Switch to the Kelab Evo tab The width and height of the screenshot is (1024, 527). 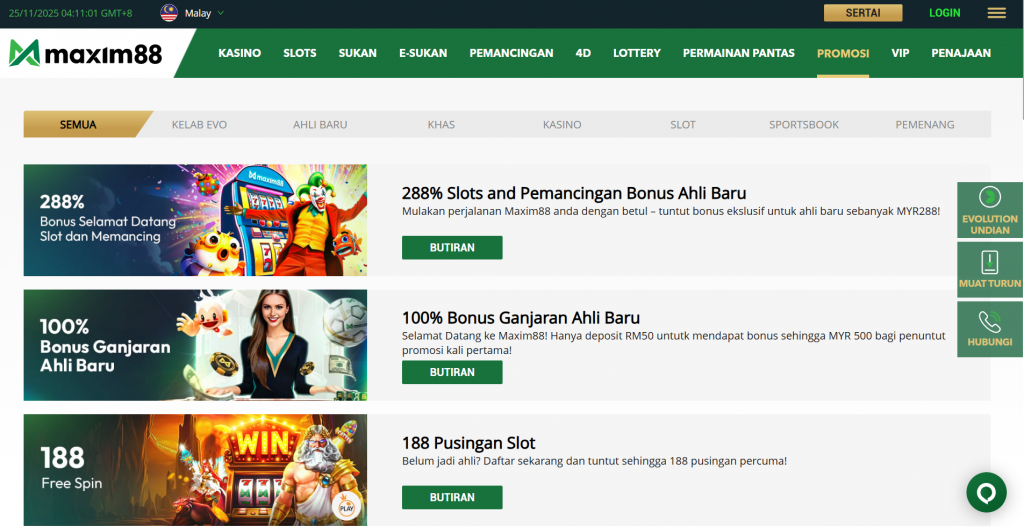coord(199,125)
